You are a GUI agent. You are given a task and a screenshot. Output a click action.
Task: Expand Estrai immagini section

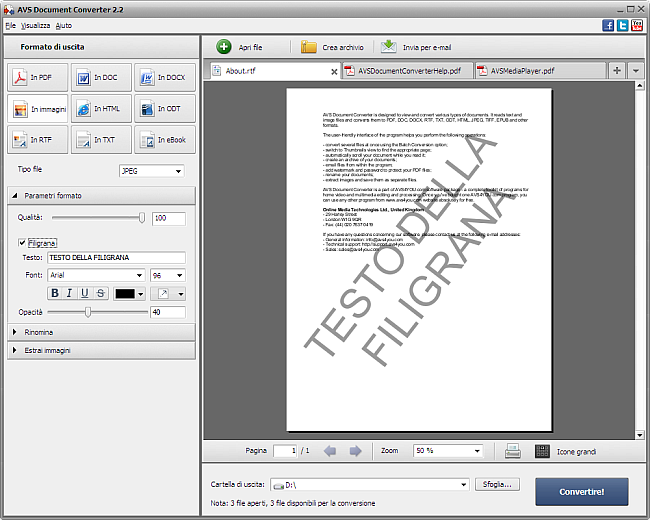coord(101,350)
